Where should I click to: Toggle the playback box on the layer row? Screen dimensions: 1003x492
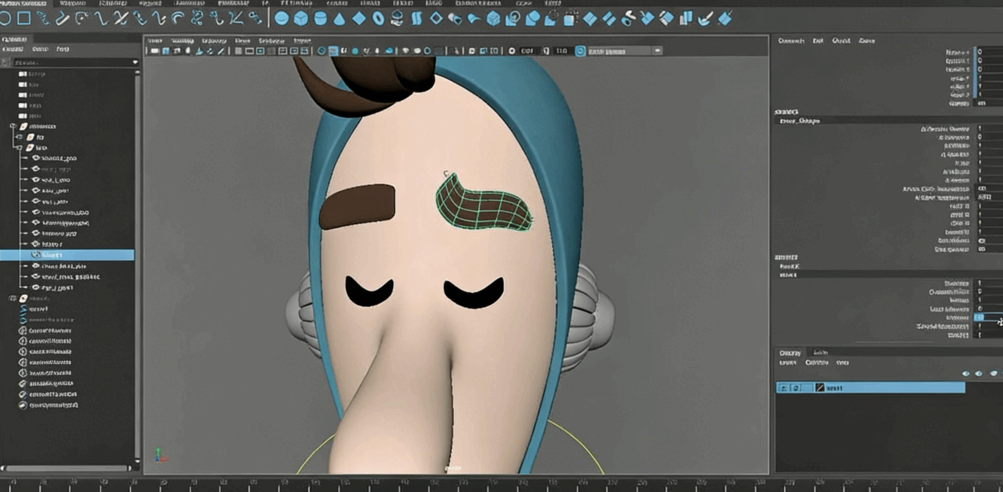coord(796,388)
